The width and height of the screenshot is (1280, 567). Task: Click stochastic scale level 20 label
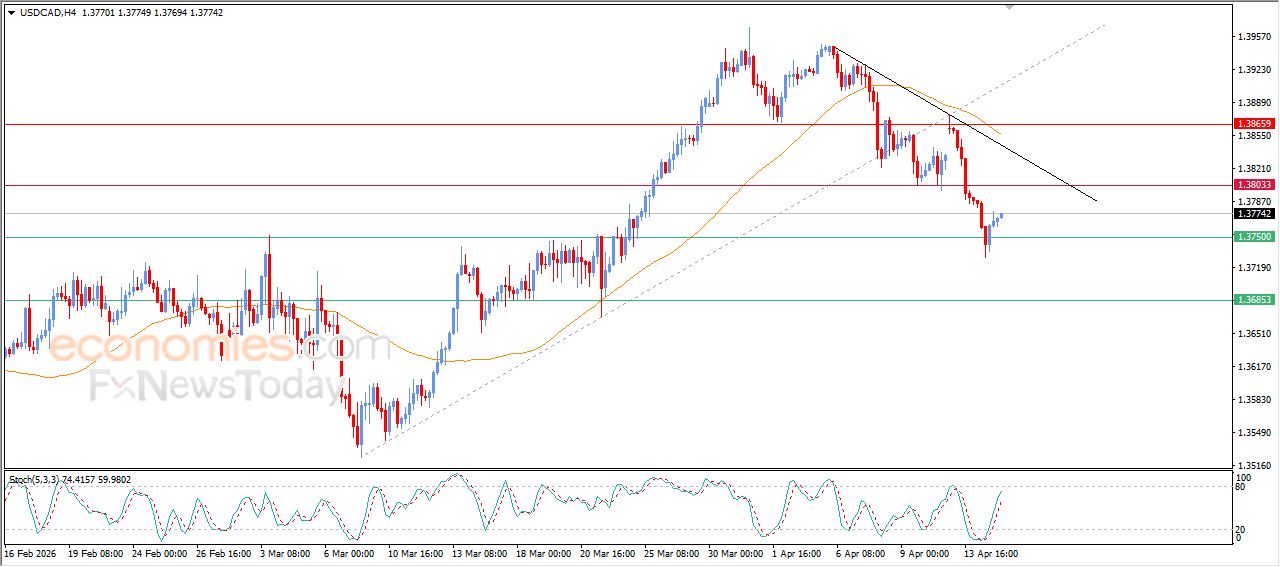pos(1242,529)
